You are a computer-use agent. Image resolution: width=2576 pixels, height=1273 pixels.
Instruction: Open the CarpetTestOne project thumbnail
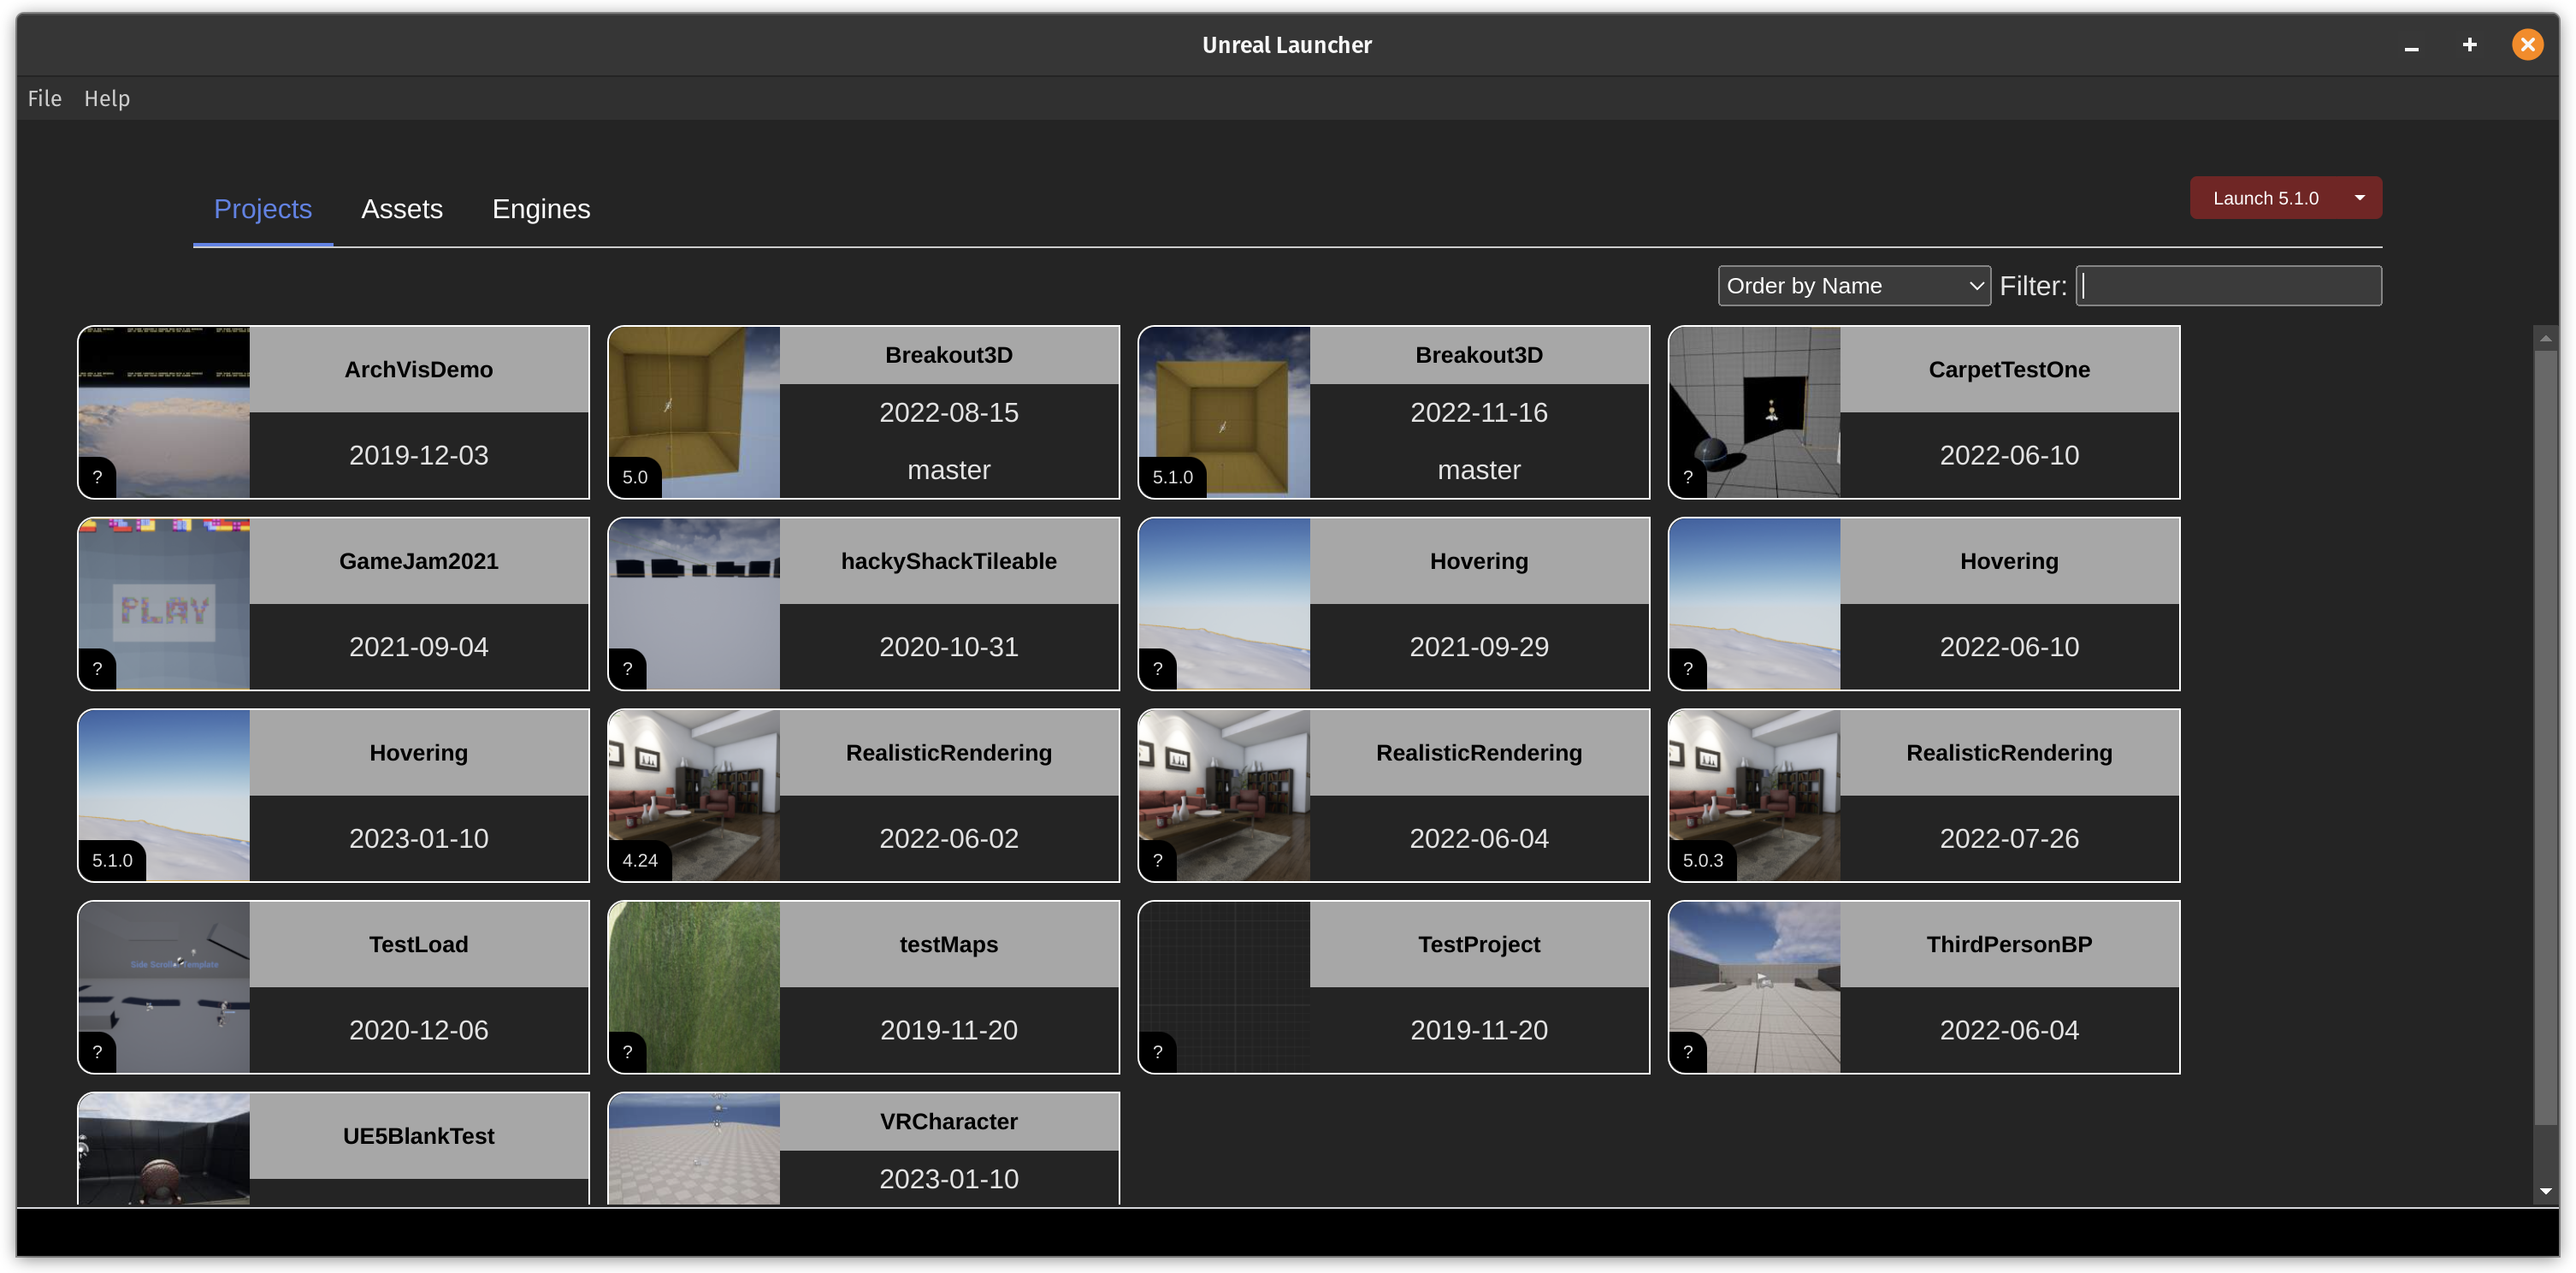(1754, 412)
